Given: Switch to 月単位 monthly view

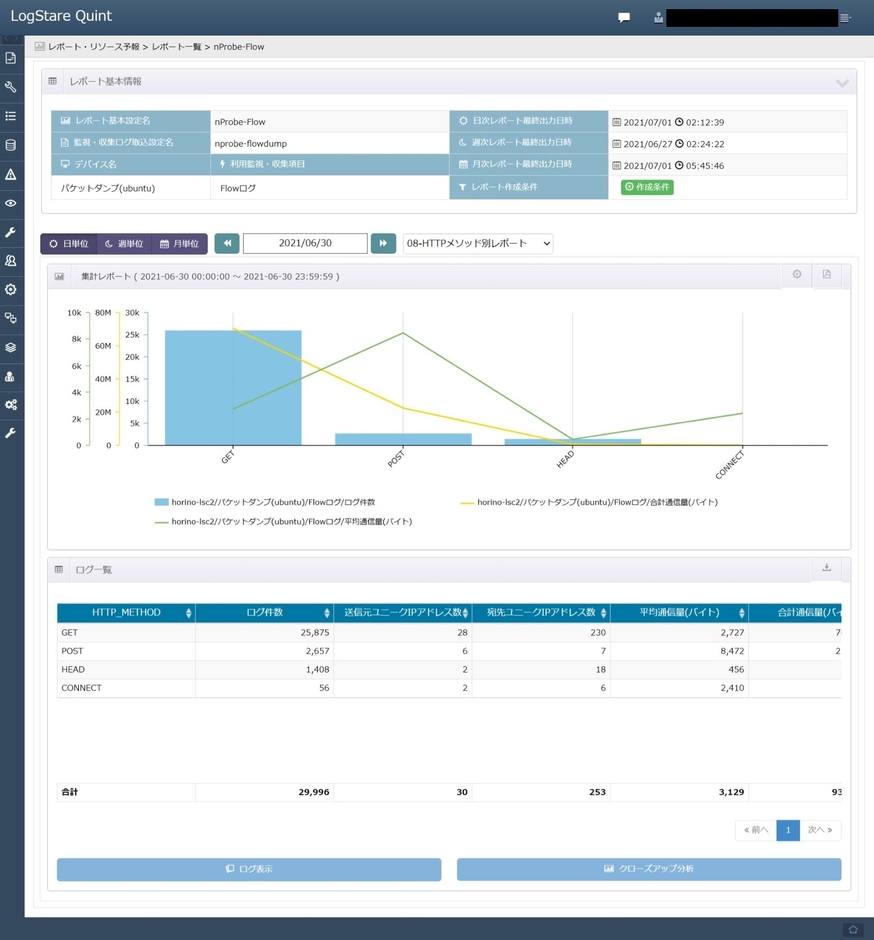Looking at the screenshot, I should (179, 244).
